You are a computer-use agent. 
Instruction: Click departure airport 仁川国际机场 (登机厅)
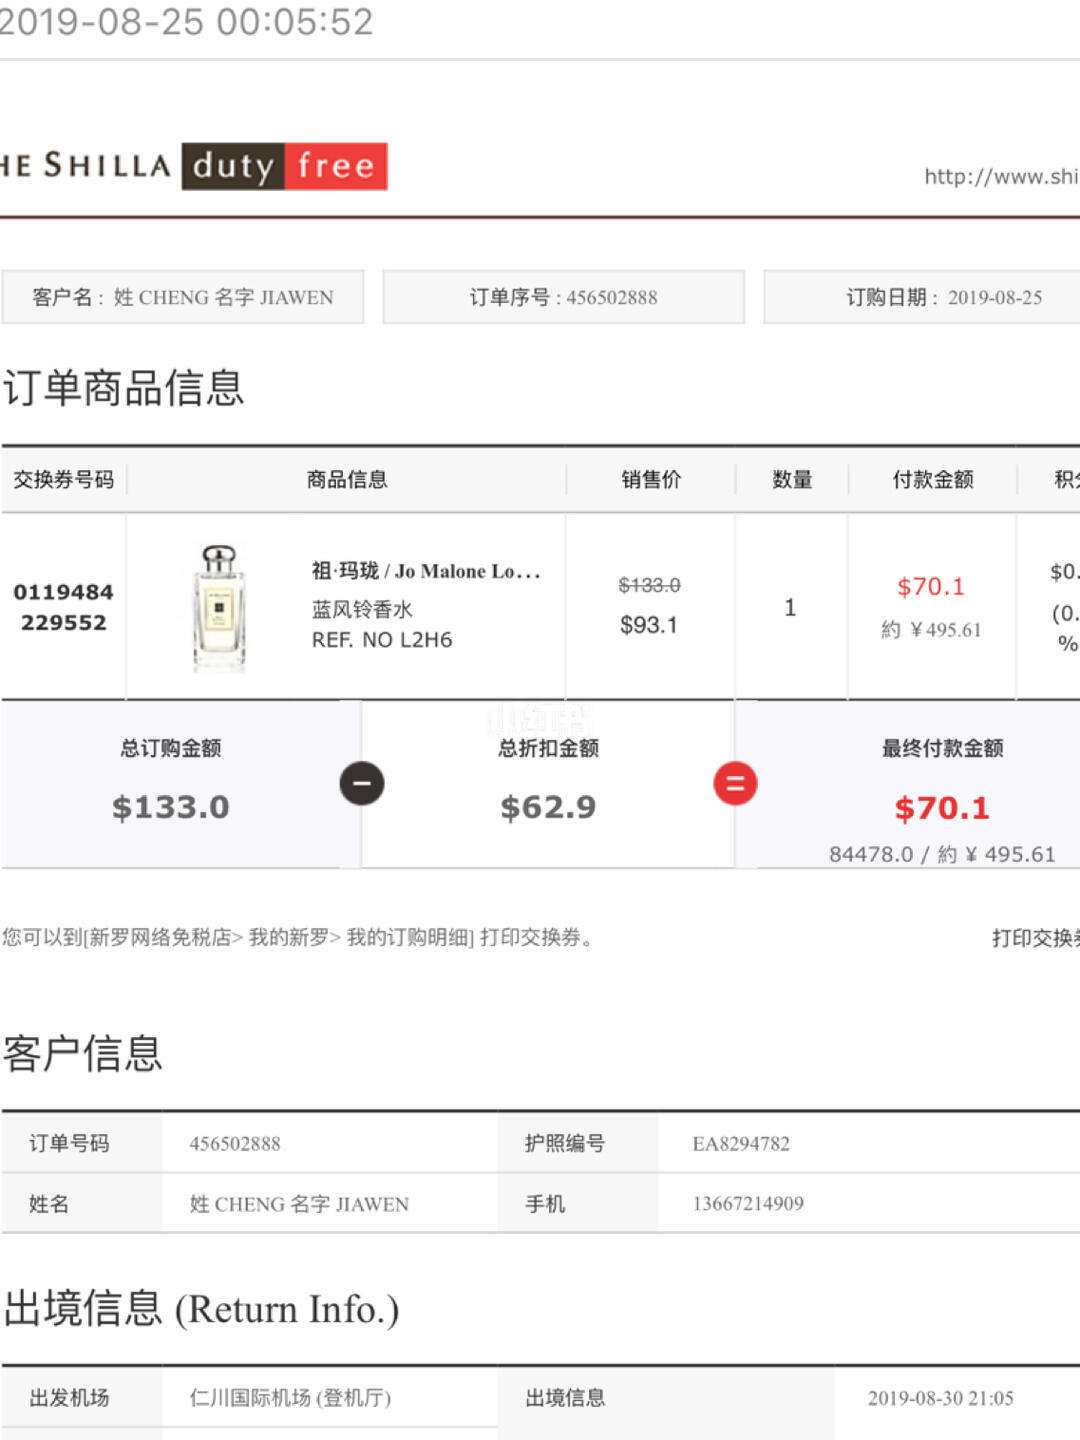[290, 1398]
